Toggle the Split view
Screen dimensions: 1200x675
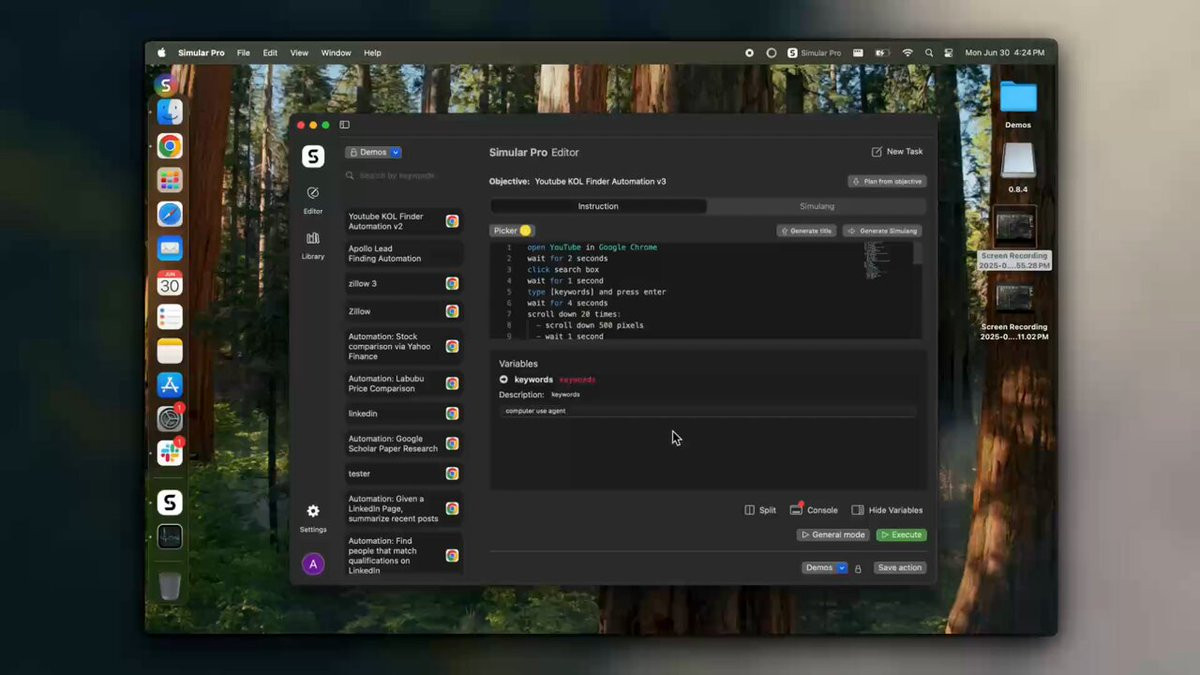(760, 510)
